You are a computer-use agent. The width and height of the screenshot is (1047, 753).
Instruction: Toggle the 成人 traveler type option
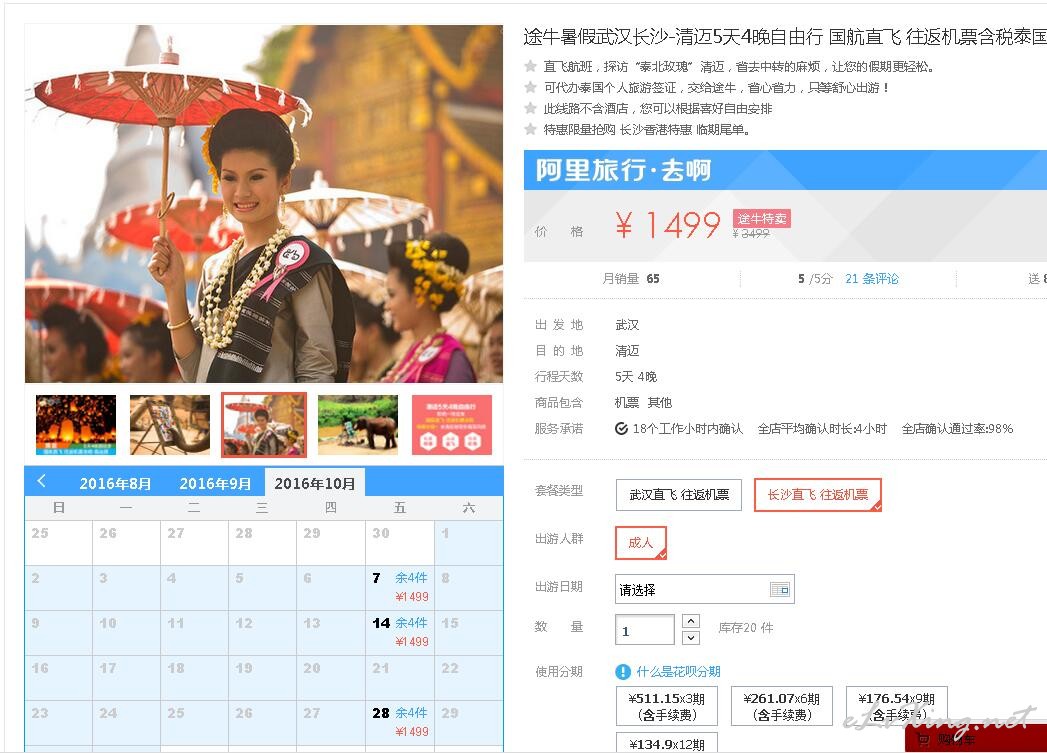640,543
